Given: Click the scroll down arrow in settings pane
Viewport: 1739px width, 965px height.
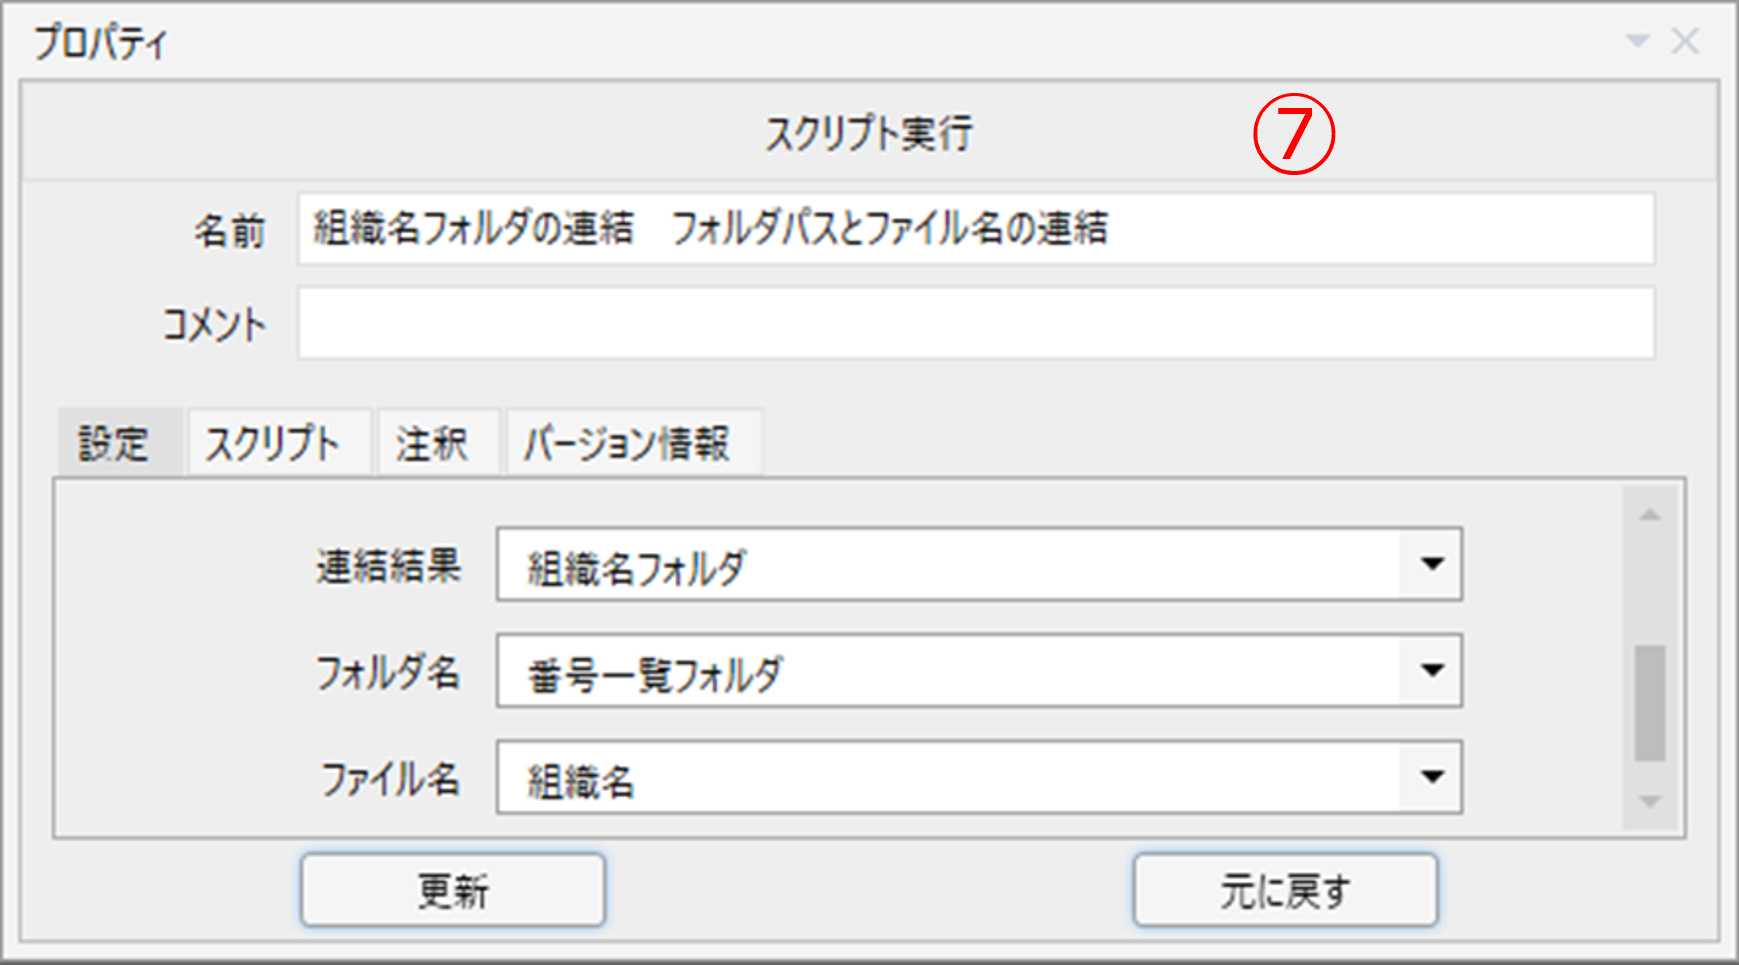Looking at the screenshot, I should 1650,801.
